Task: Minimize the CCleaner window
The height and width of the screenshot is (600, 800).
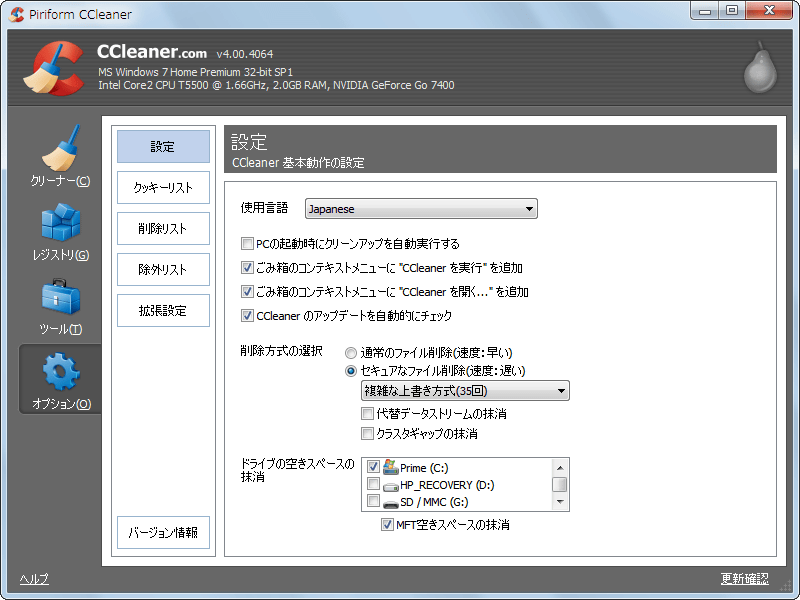Action: (x=705, y=11)
